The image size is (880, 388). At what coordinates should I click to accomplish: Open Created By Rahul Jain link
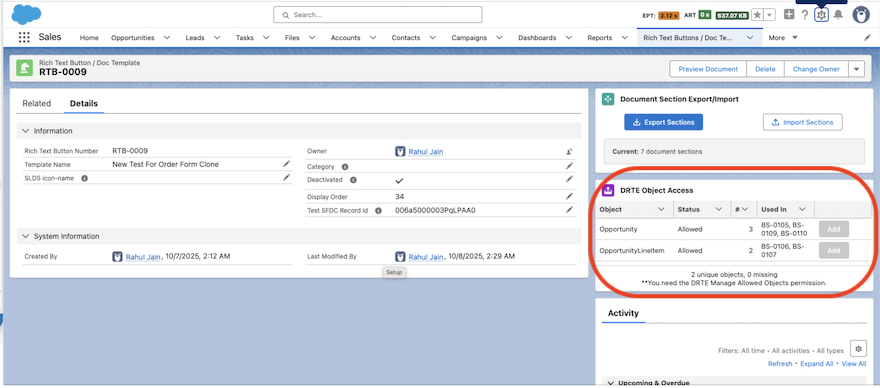pos(143,257)
